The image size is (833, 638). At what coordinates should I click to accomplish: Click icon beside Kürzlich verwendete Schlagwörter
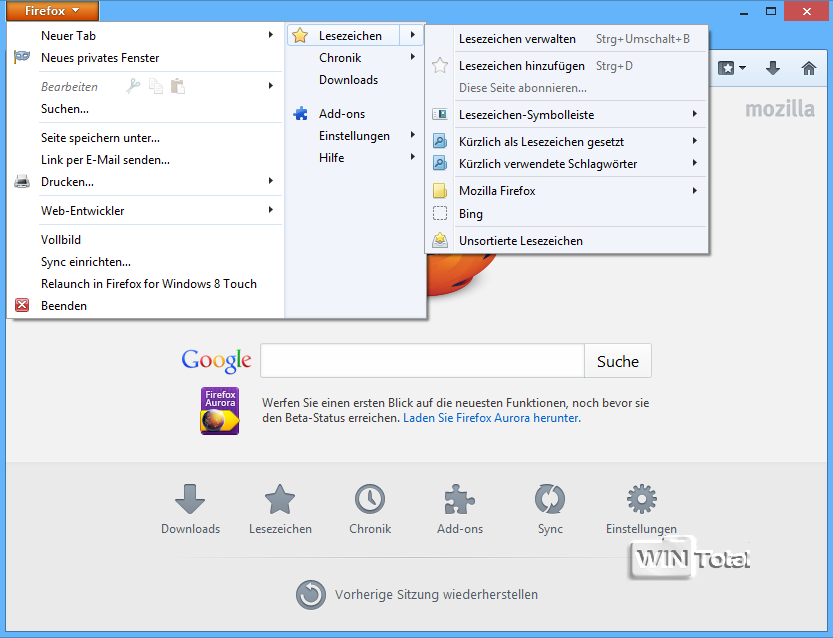(x=440, y=163)
